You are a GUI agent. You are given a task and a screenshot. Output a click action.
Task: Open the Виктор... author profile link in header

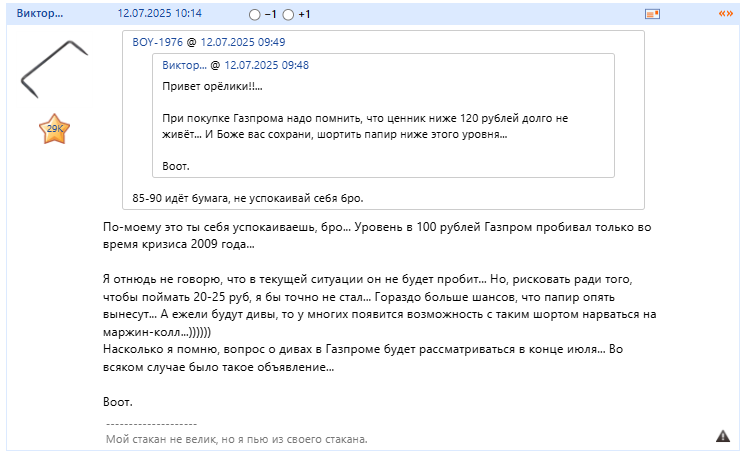[39, 13]
